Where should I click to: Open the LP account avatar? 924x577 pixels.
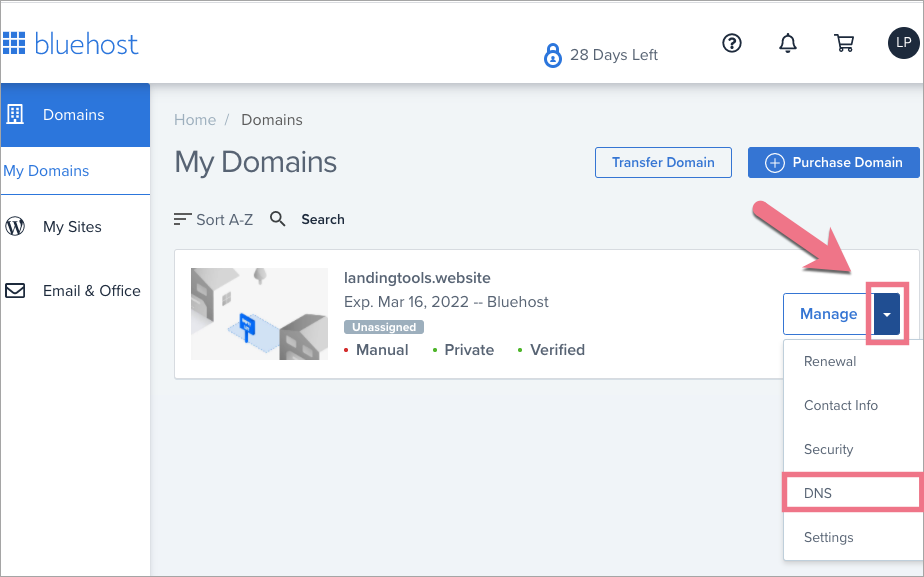tap(902, 43)
